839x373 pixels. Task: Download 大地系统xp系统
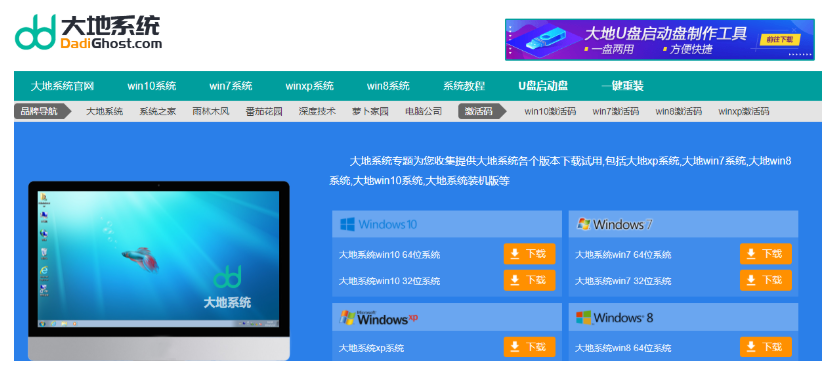529,347
